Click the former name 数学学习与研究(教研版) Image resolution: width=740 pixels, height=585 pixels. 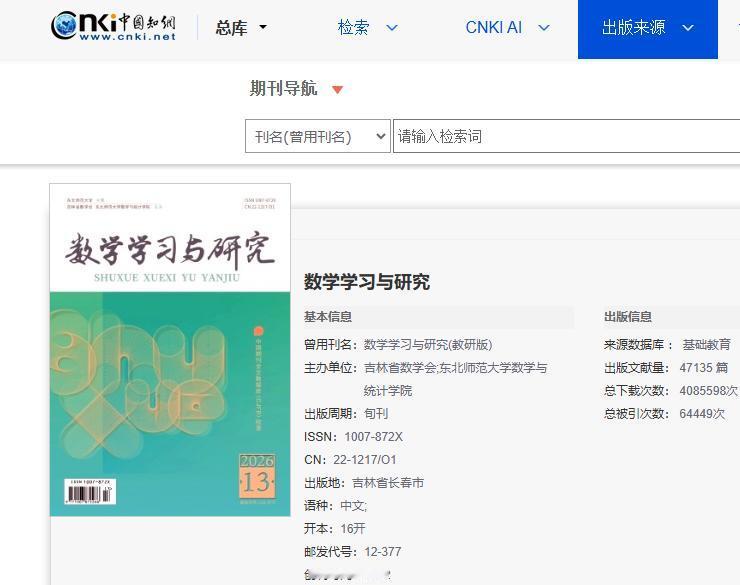click(x=428, y=344)
